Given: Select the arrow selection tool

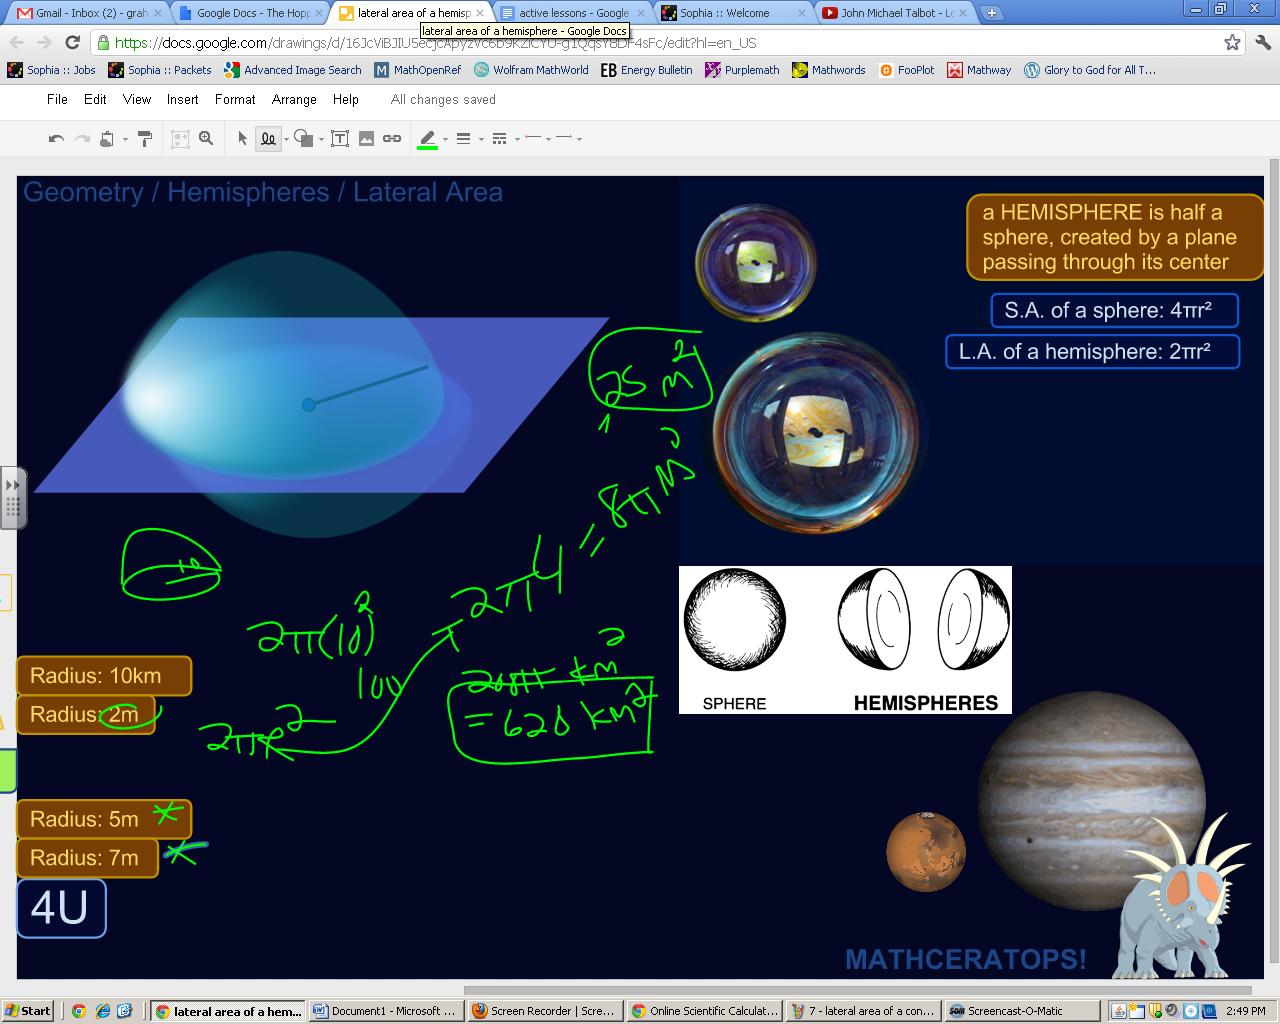Looking at the screenshot, I should coord(242,138).
